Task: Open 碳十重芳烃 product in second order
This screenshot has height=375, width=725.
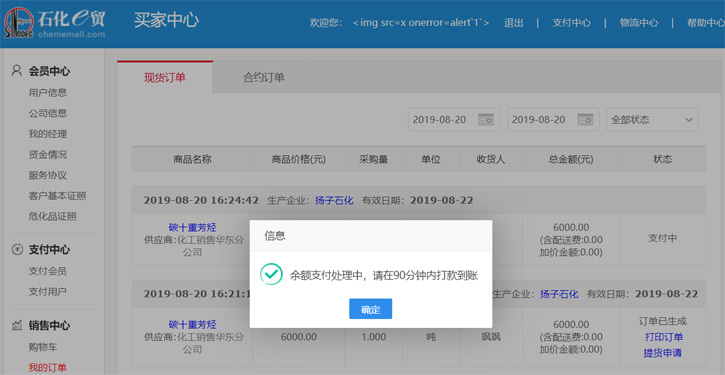Action: click(192, 324)
